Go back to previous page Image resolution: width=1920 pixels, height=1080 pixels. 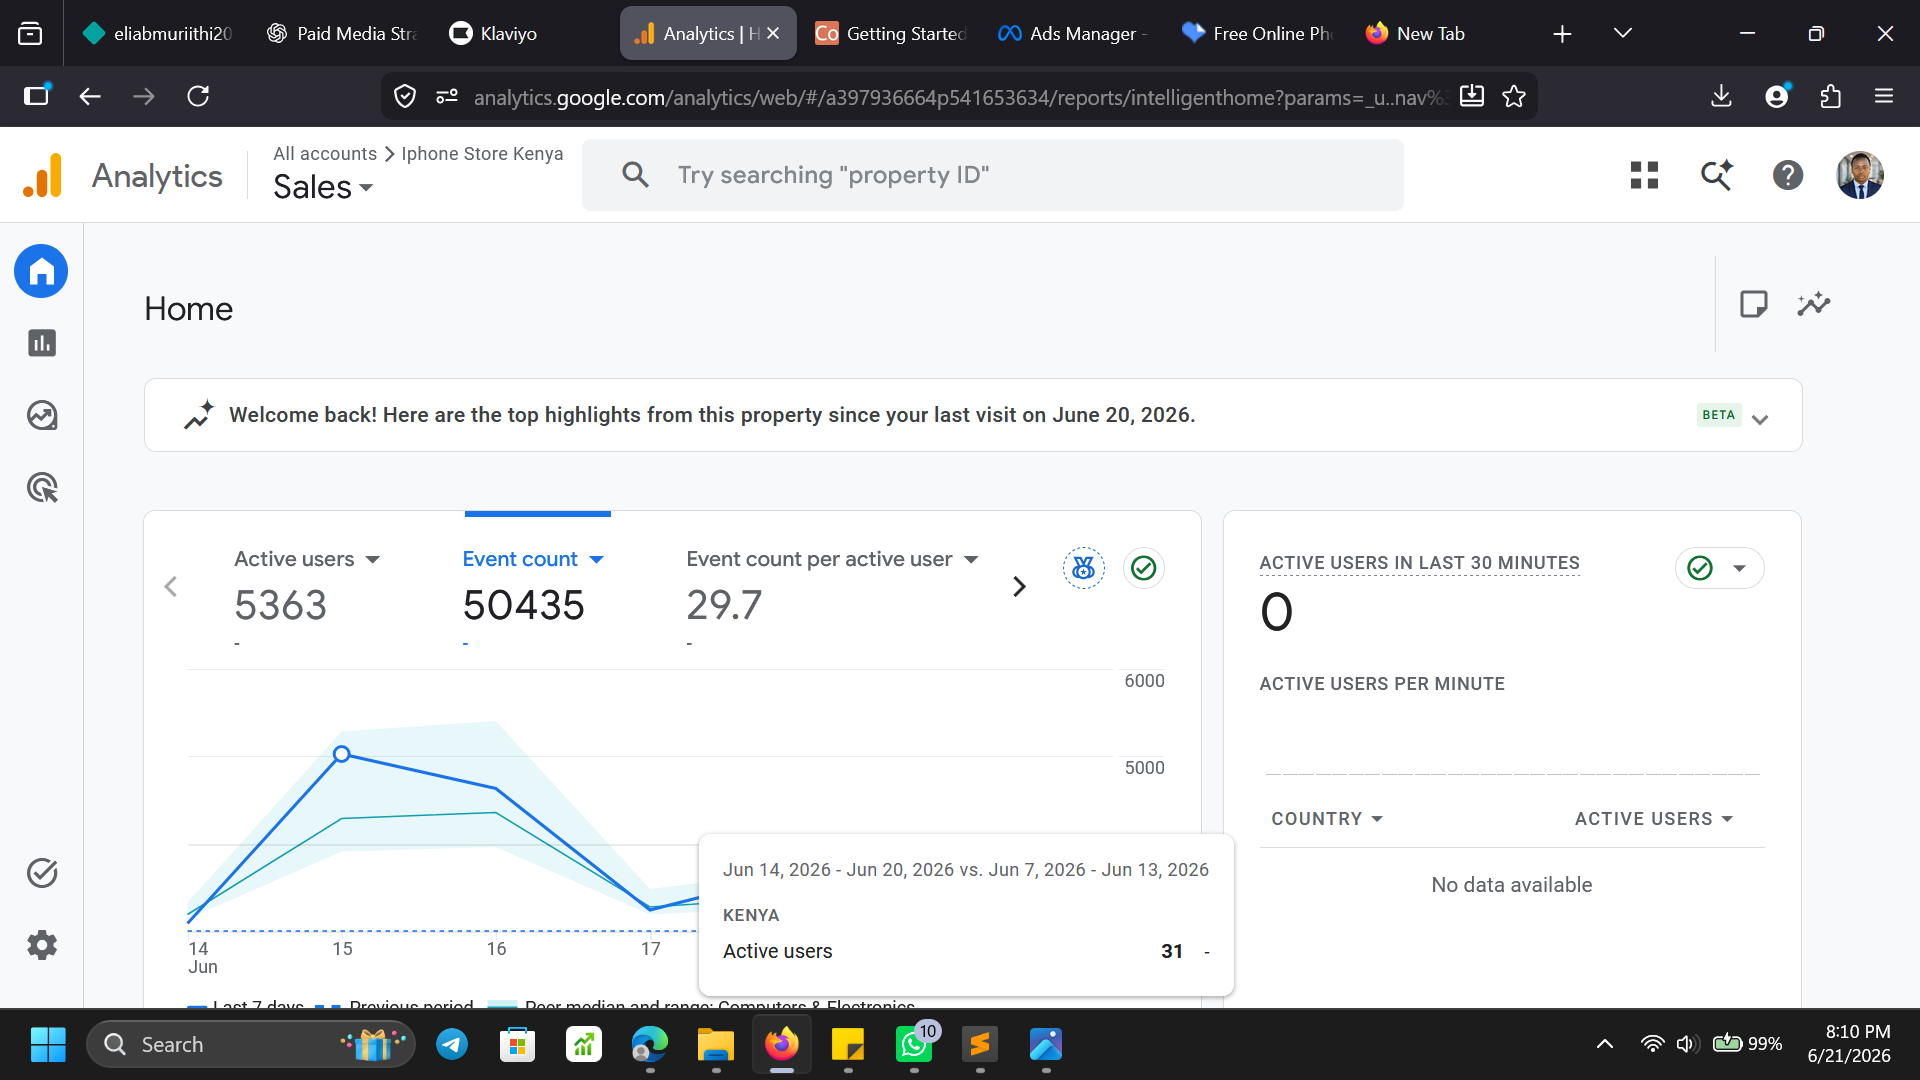click(90, 96)
